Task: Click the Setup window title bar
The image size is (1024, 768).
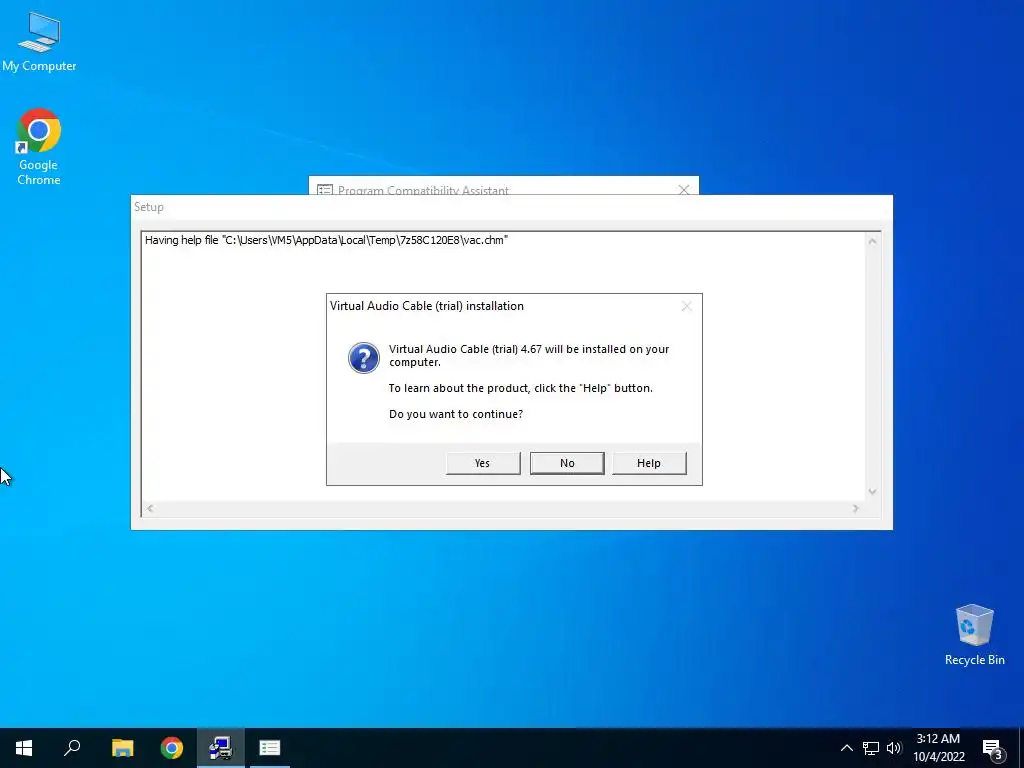Action: pyautogui.click(x=511, y=207)
